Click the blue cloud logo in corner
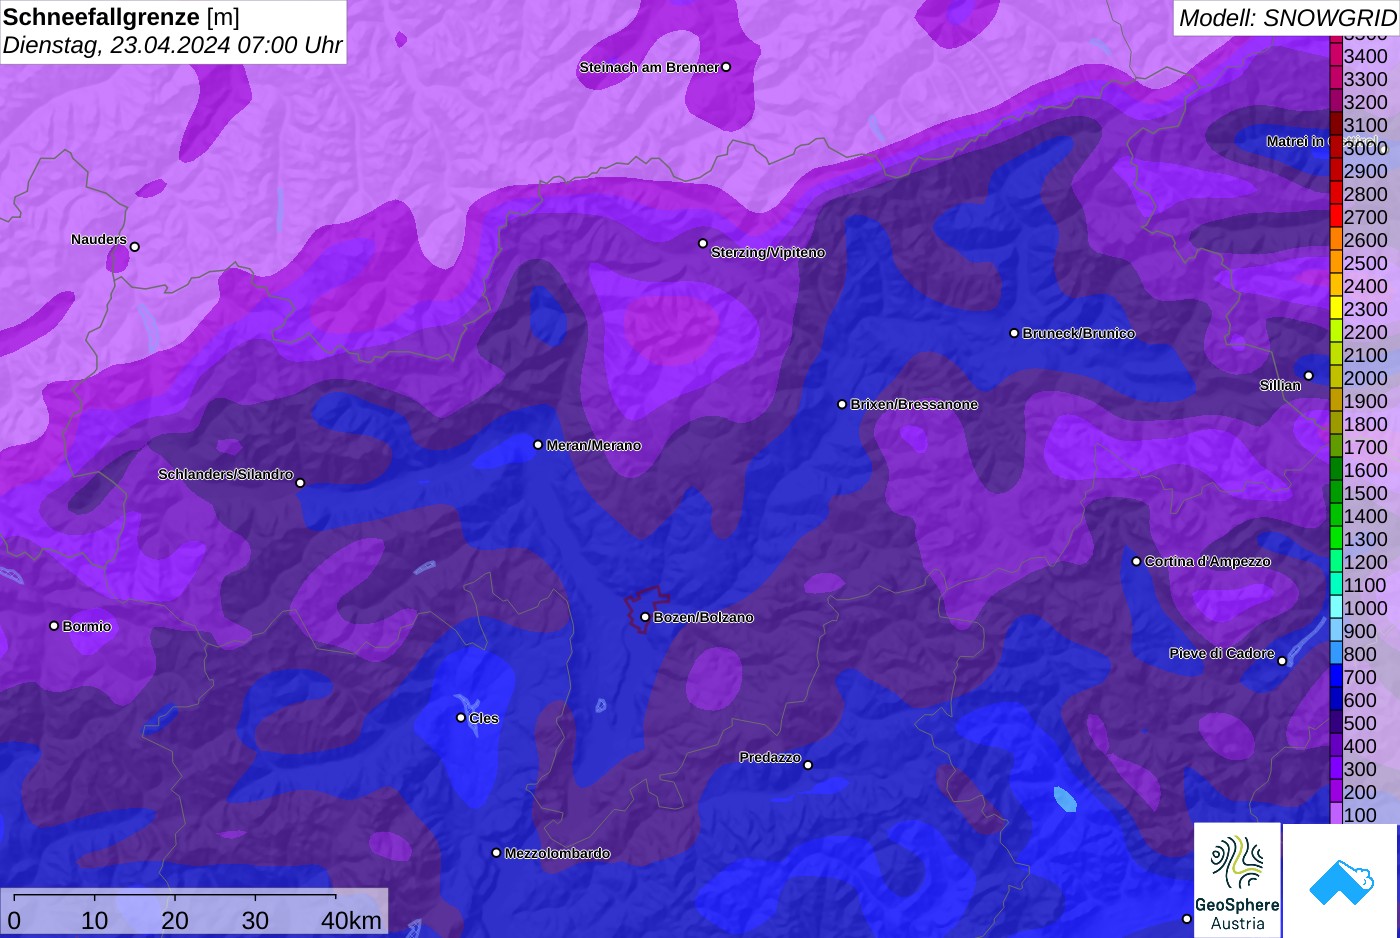Image resolution: width=1400 pixels, height=938 pixels. tap(1341, 882)
